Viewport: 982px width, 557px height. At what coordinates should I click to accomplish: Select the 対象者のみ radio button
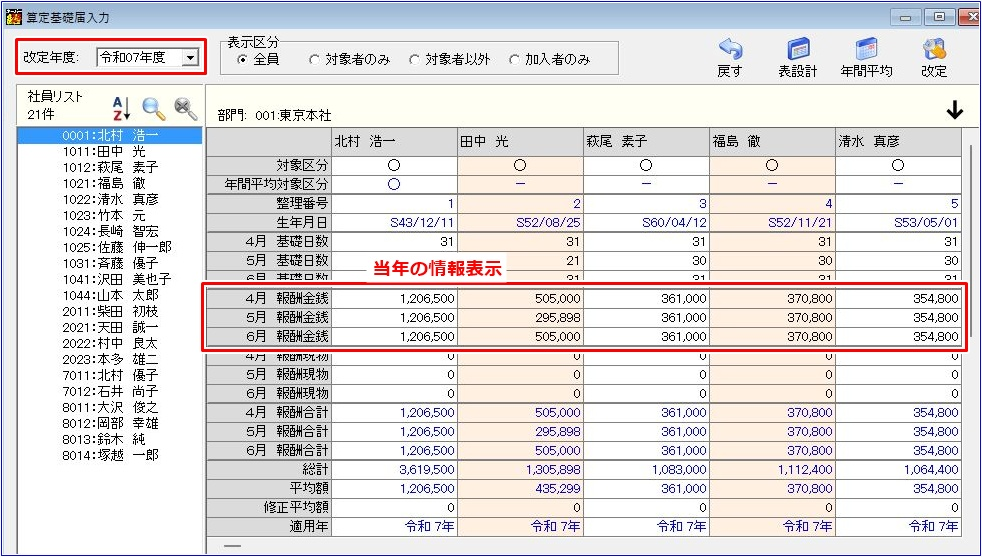click(x=315, y=60)
